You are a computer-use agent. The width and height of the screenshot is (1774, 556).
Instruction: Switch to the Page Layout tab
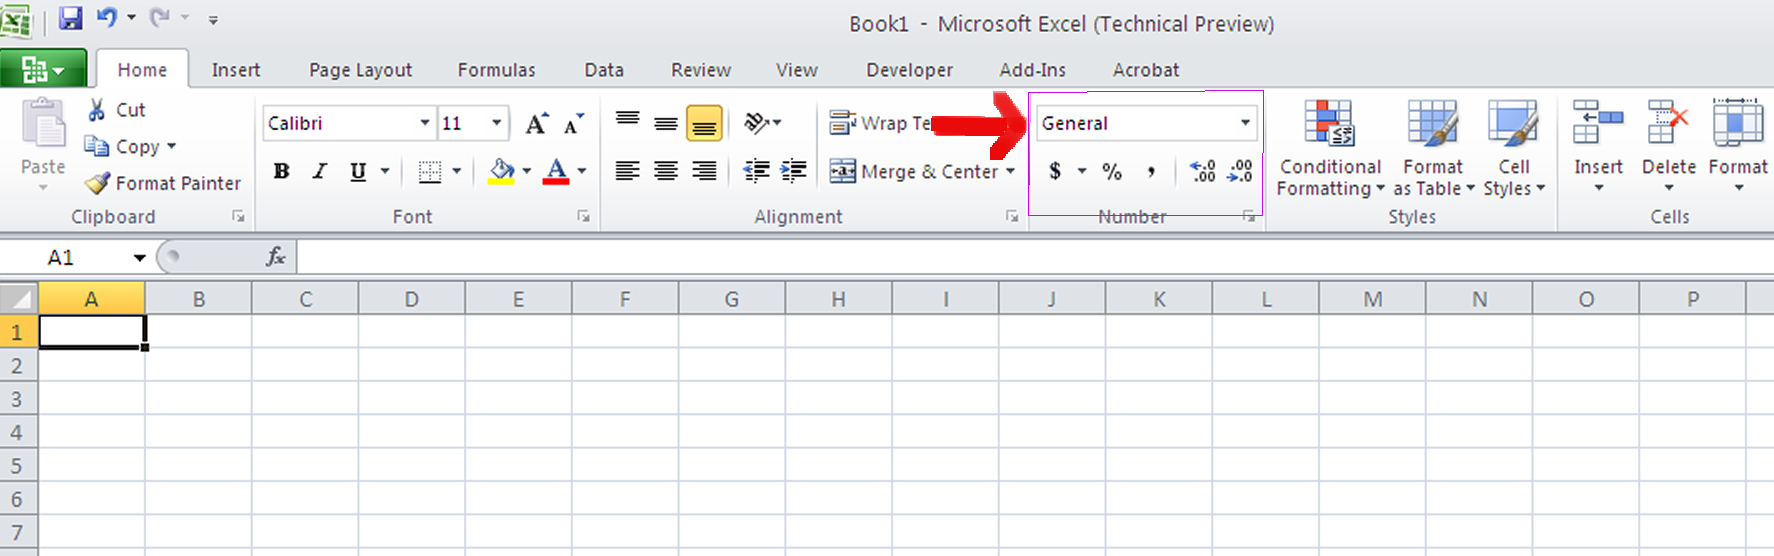click(x=360, y=70)
